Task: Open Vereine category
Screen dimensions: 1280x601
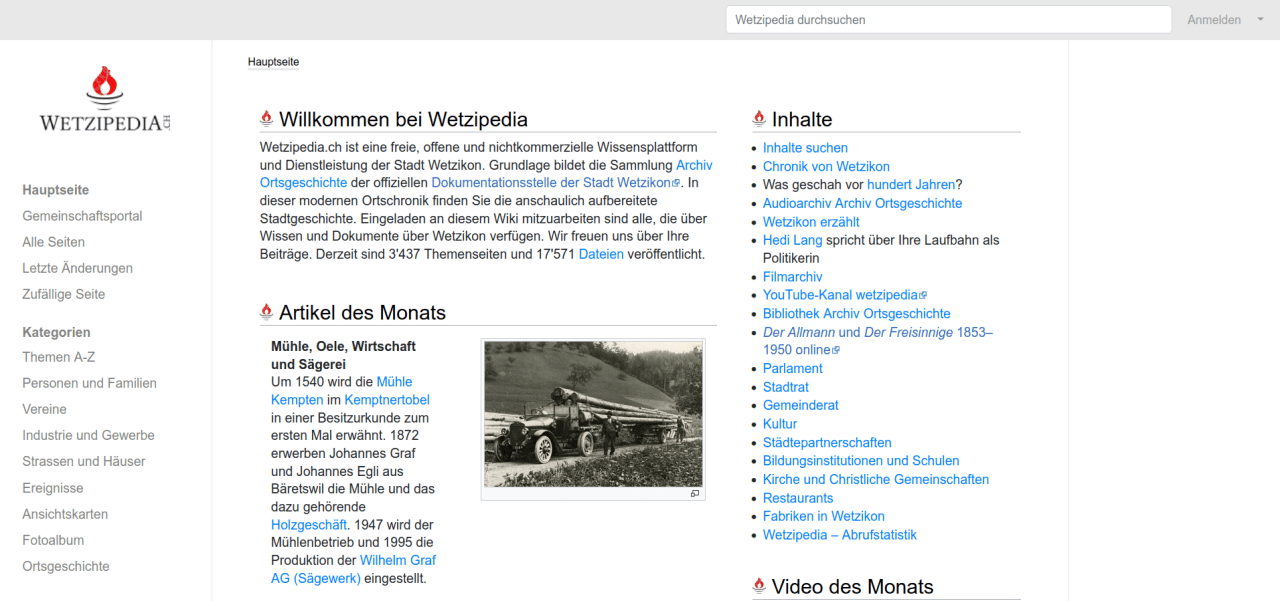Action: tap(44, 409)
